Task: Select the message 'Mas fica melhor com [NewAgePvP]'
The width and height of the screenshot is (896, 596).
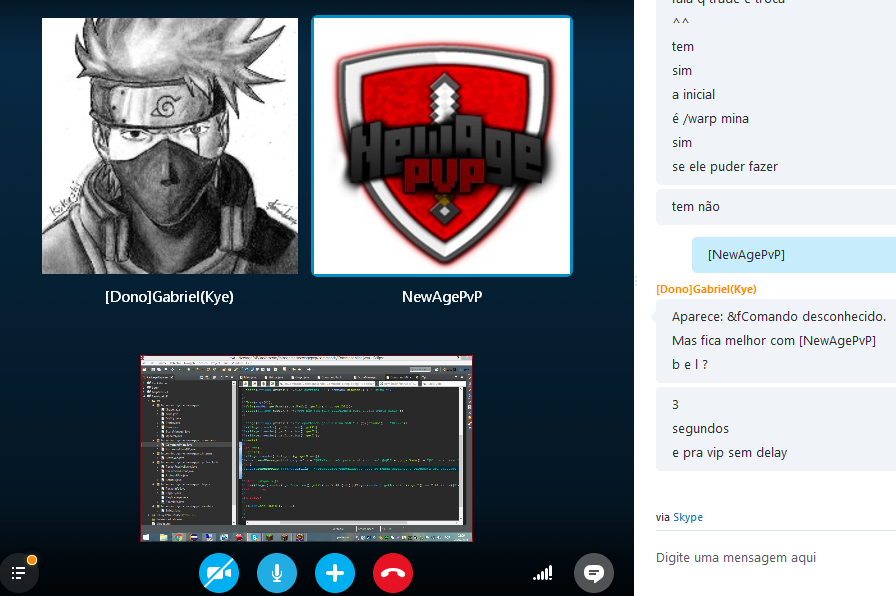Action: pos(774,341)
